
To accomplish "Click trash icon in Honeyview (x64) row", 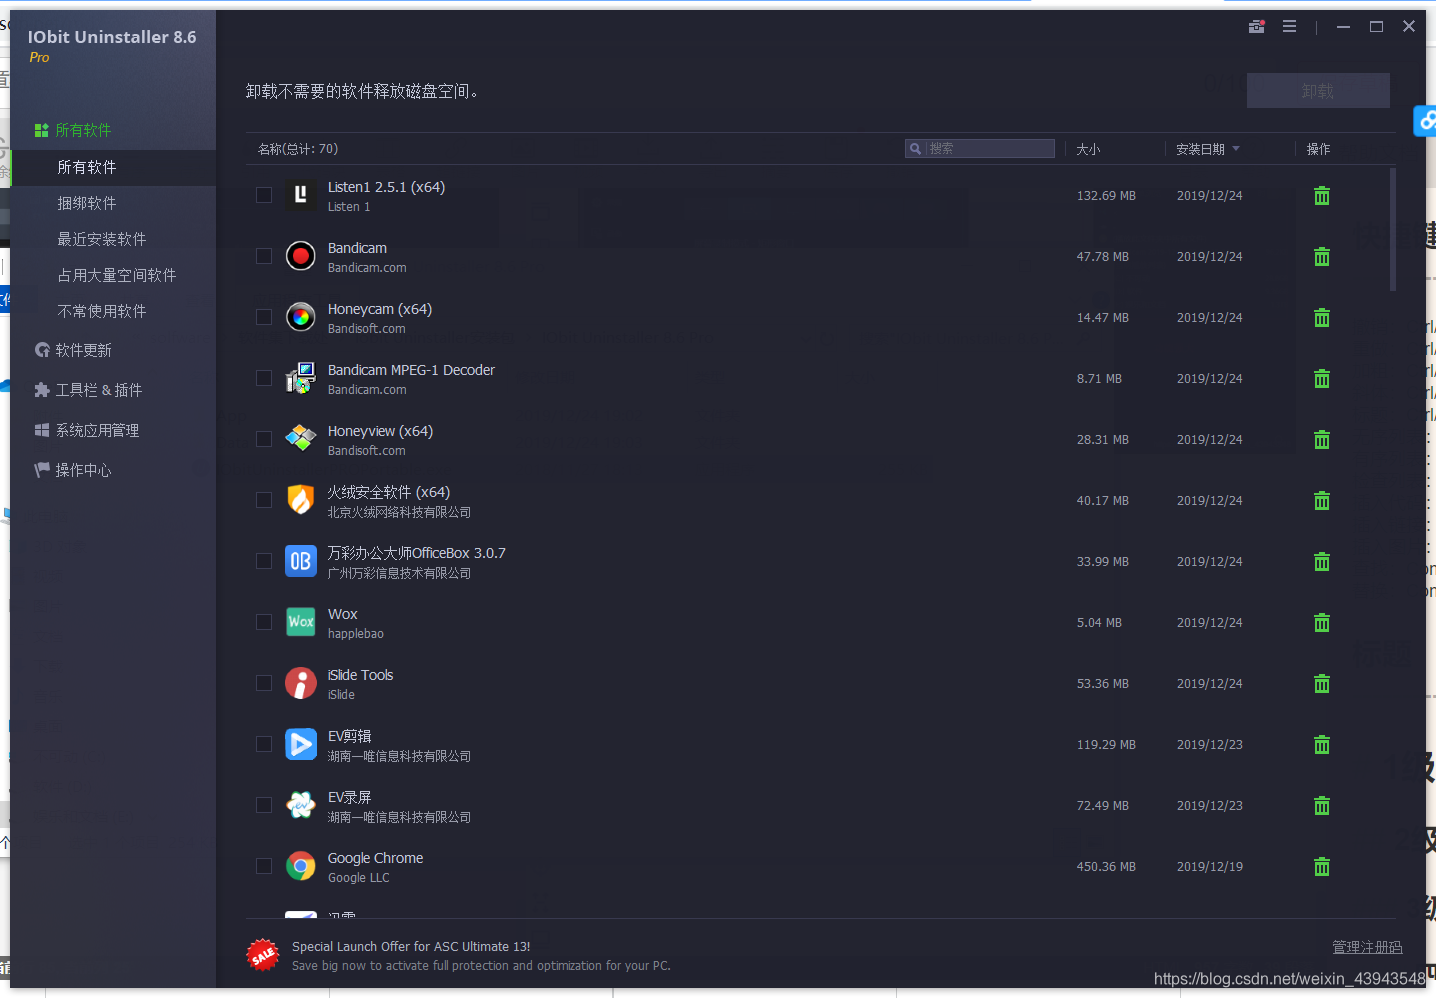I will pyautogui.click(x=1322, y=440).
